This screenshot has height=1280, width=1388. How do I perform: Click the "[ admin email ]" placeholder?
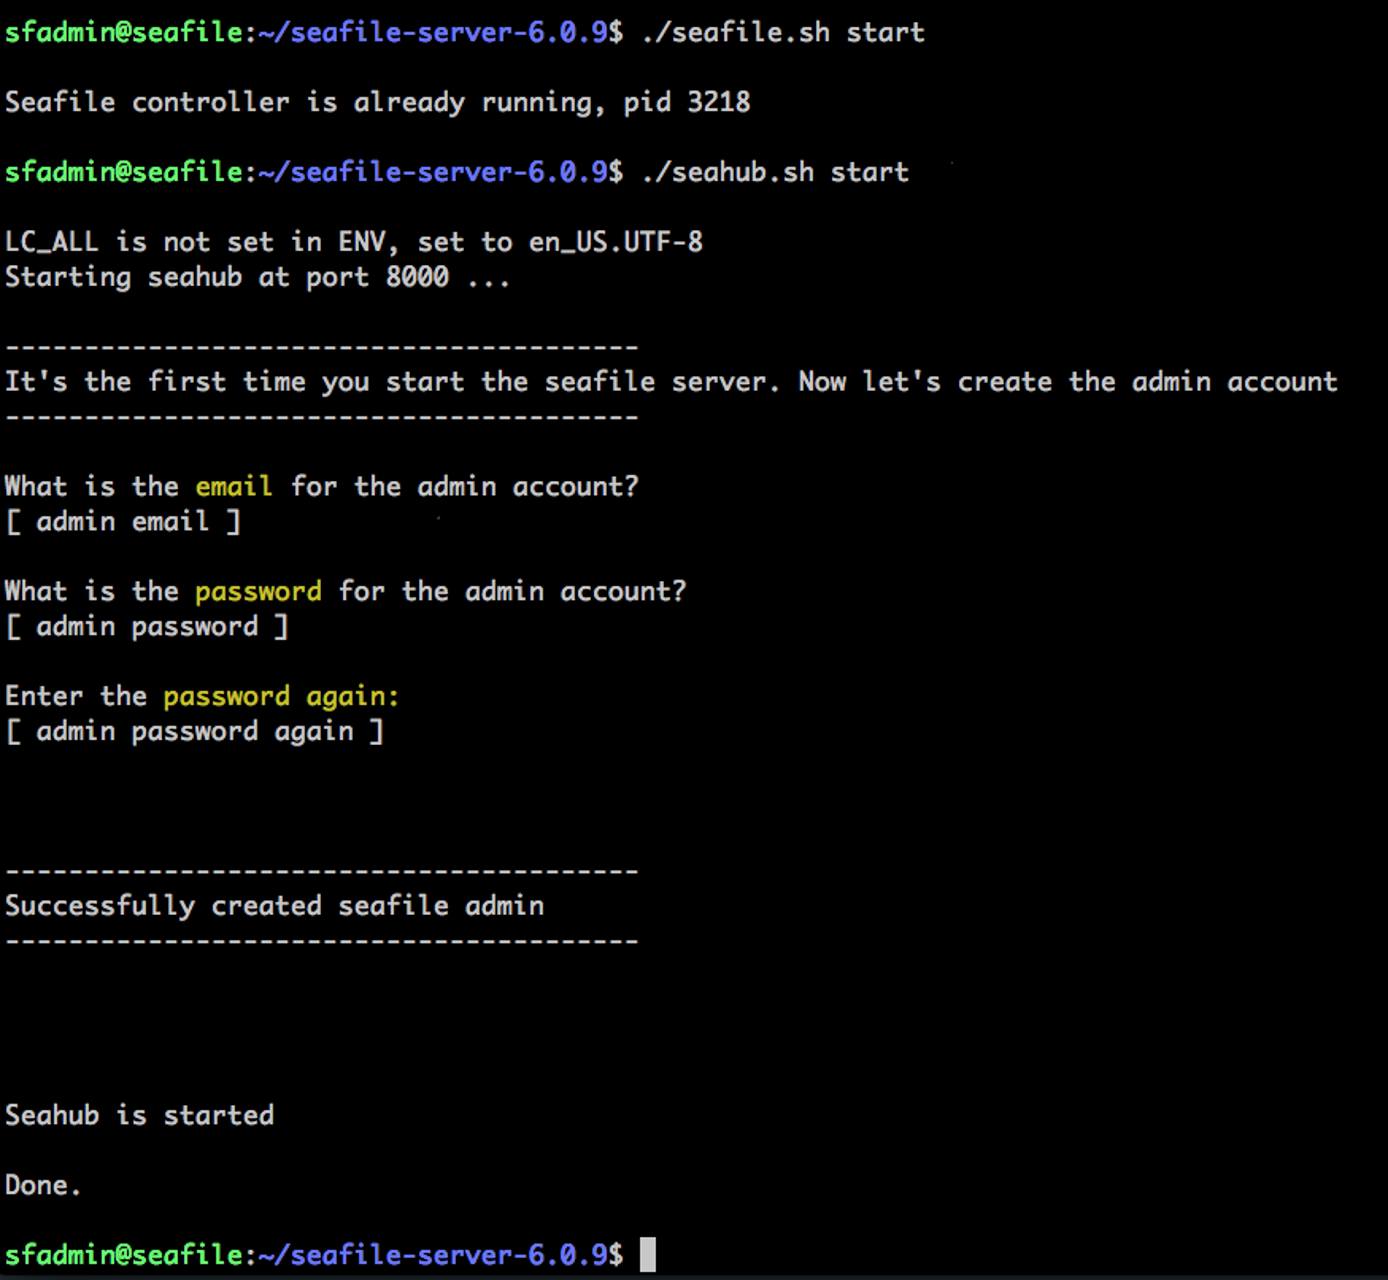tap(123, 521)
